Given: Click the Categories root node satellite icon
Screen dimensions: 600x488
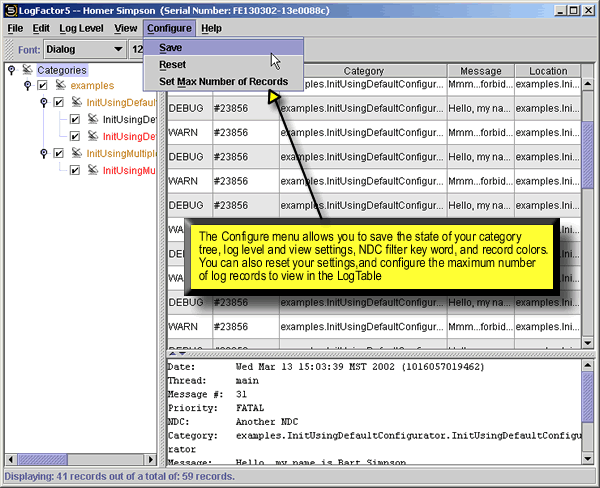Looking at the screenshot, I should click(28, 70).
